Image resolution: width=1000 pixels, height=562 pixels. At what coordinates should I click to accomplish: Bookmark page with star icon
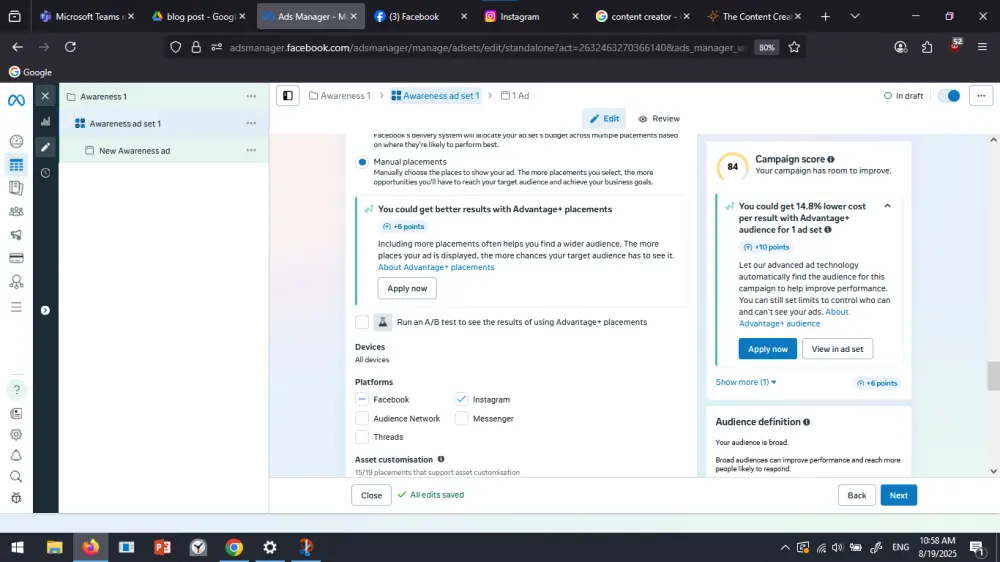click(794, 47)
